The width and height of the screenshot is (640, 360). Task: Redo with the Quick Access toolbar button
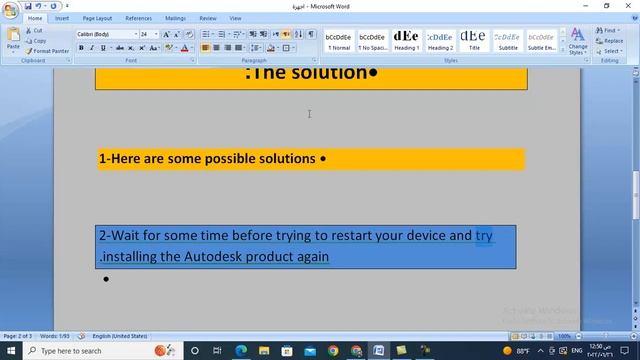coord(53,6)
